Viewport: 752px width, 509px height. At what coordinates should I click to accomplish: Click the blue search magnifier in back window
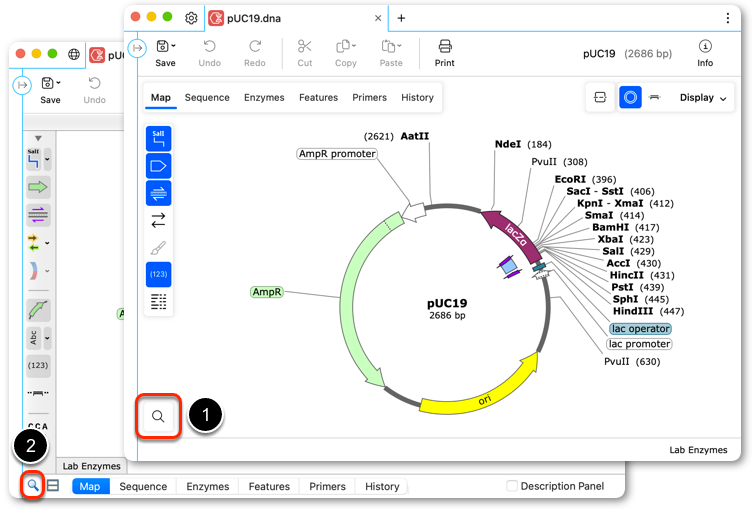(x=33, y=485)
